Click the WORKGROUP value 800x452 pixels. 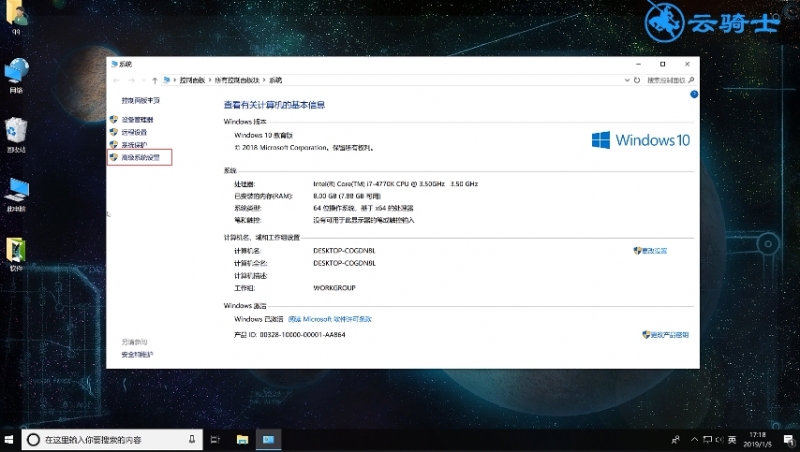coord(334,288)
